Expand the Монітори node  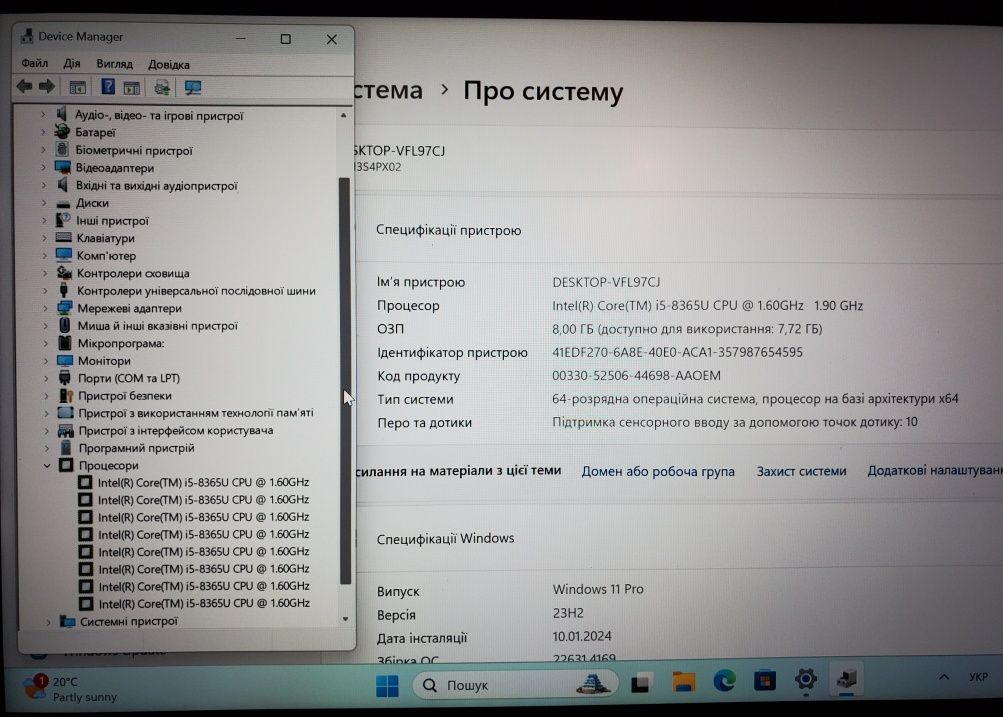pos(46,361)
